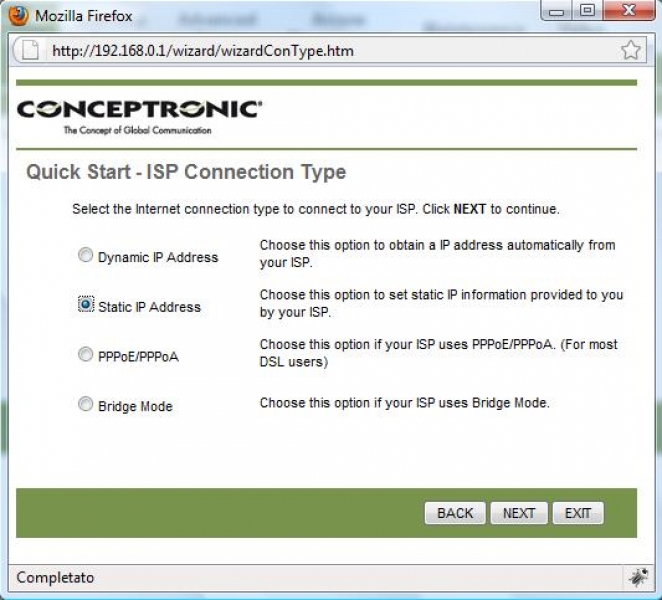This screenshot has height=600, width=662.
Task: Click the Firefox logo in title bar
Action: pos(18,16)
